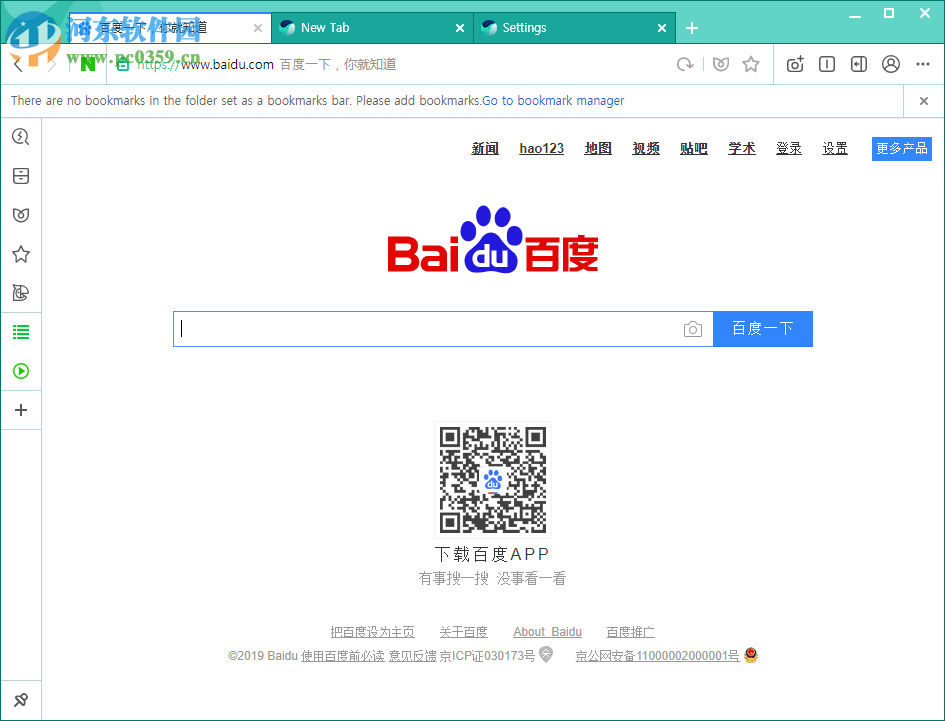Click the Baidu app QR code
The image size is (945, 721).
pyautogui.click(x=493, y=480)
